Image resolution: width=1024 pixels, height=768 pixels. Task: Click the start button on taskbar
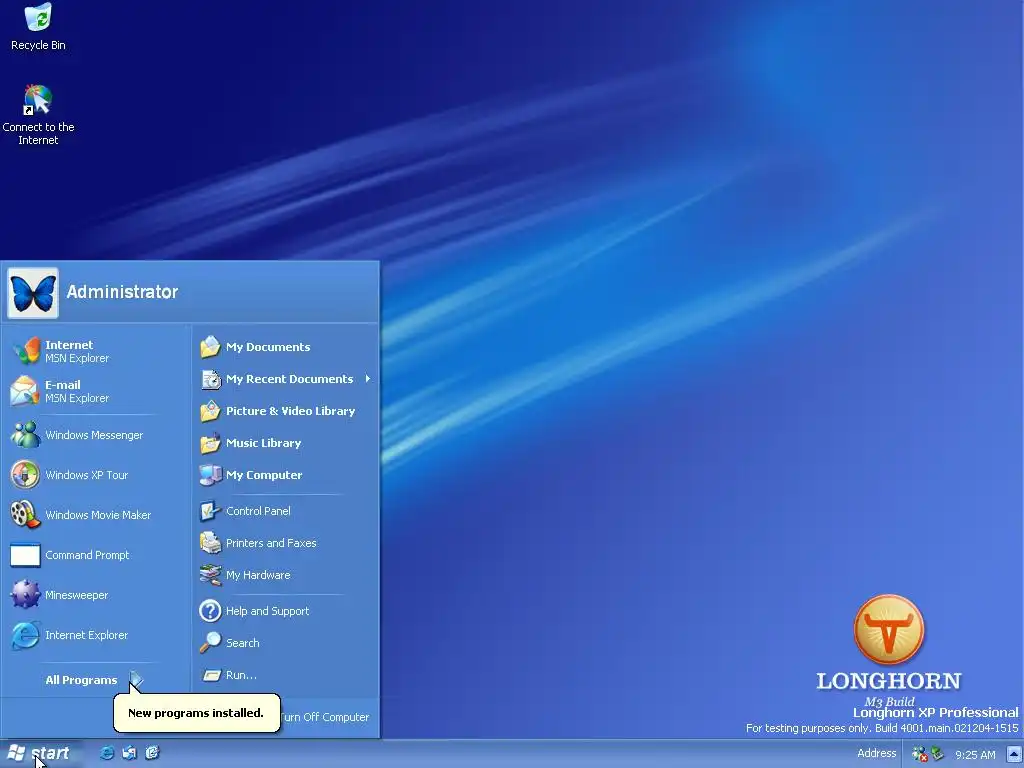coord(40,754)
